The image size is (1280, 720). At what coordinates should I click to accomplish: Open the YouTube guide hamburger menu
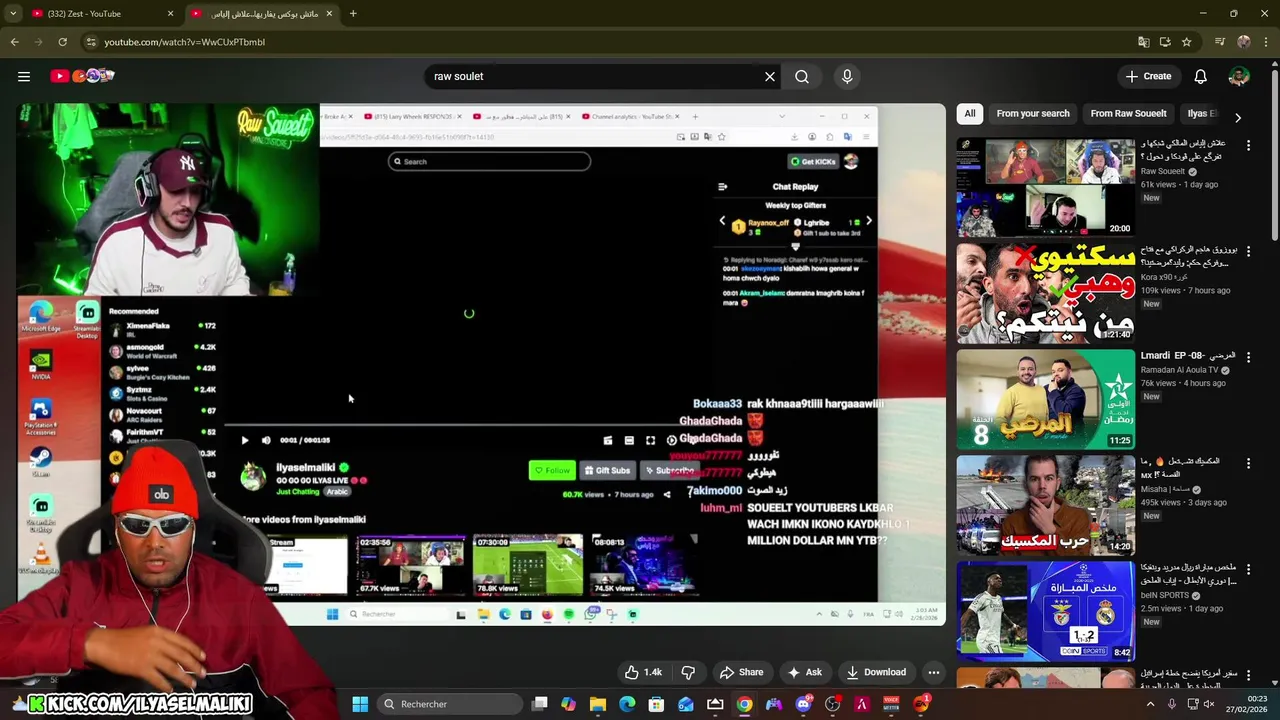tap(24, 76)
